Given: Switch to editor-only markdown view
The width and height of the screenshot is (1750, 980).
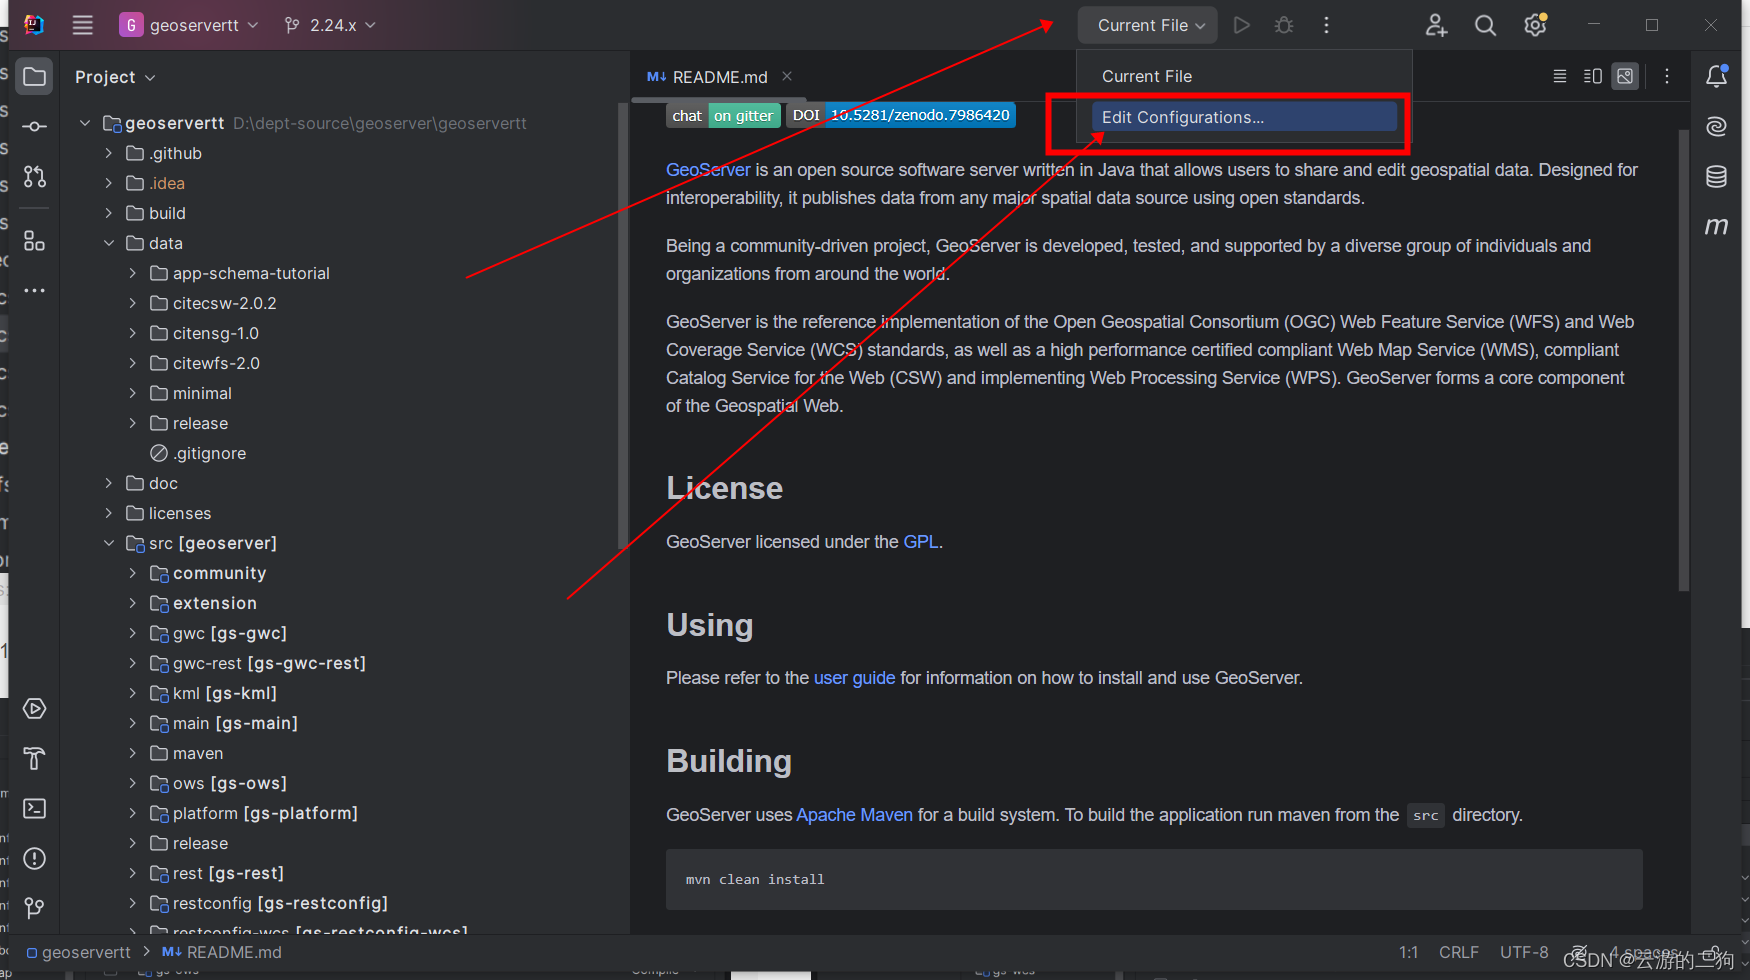Looking at the screenshot, I should (x=1560, y=76).
